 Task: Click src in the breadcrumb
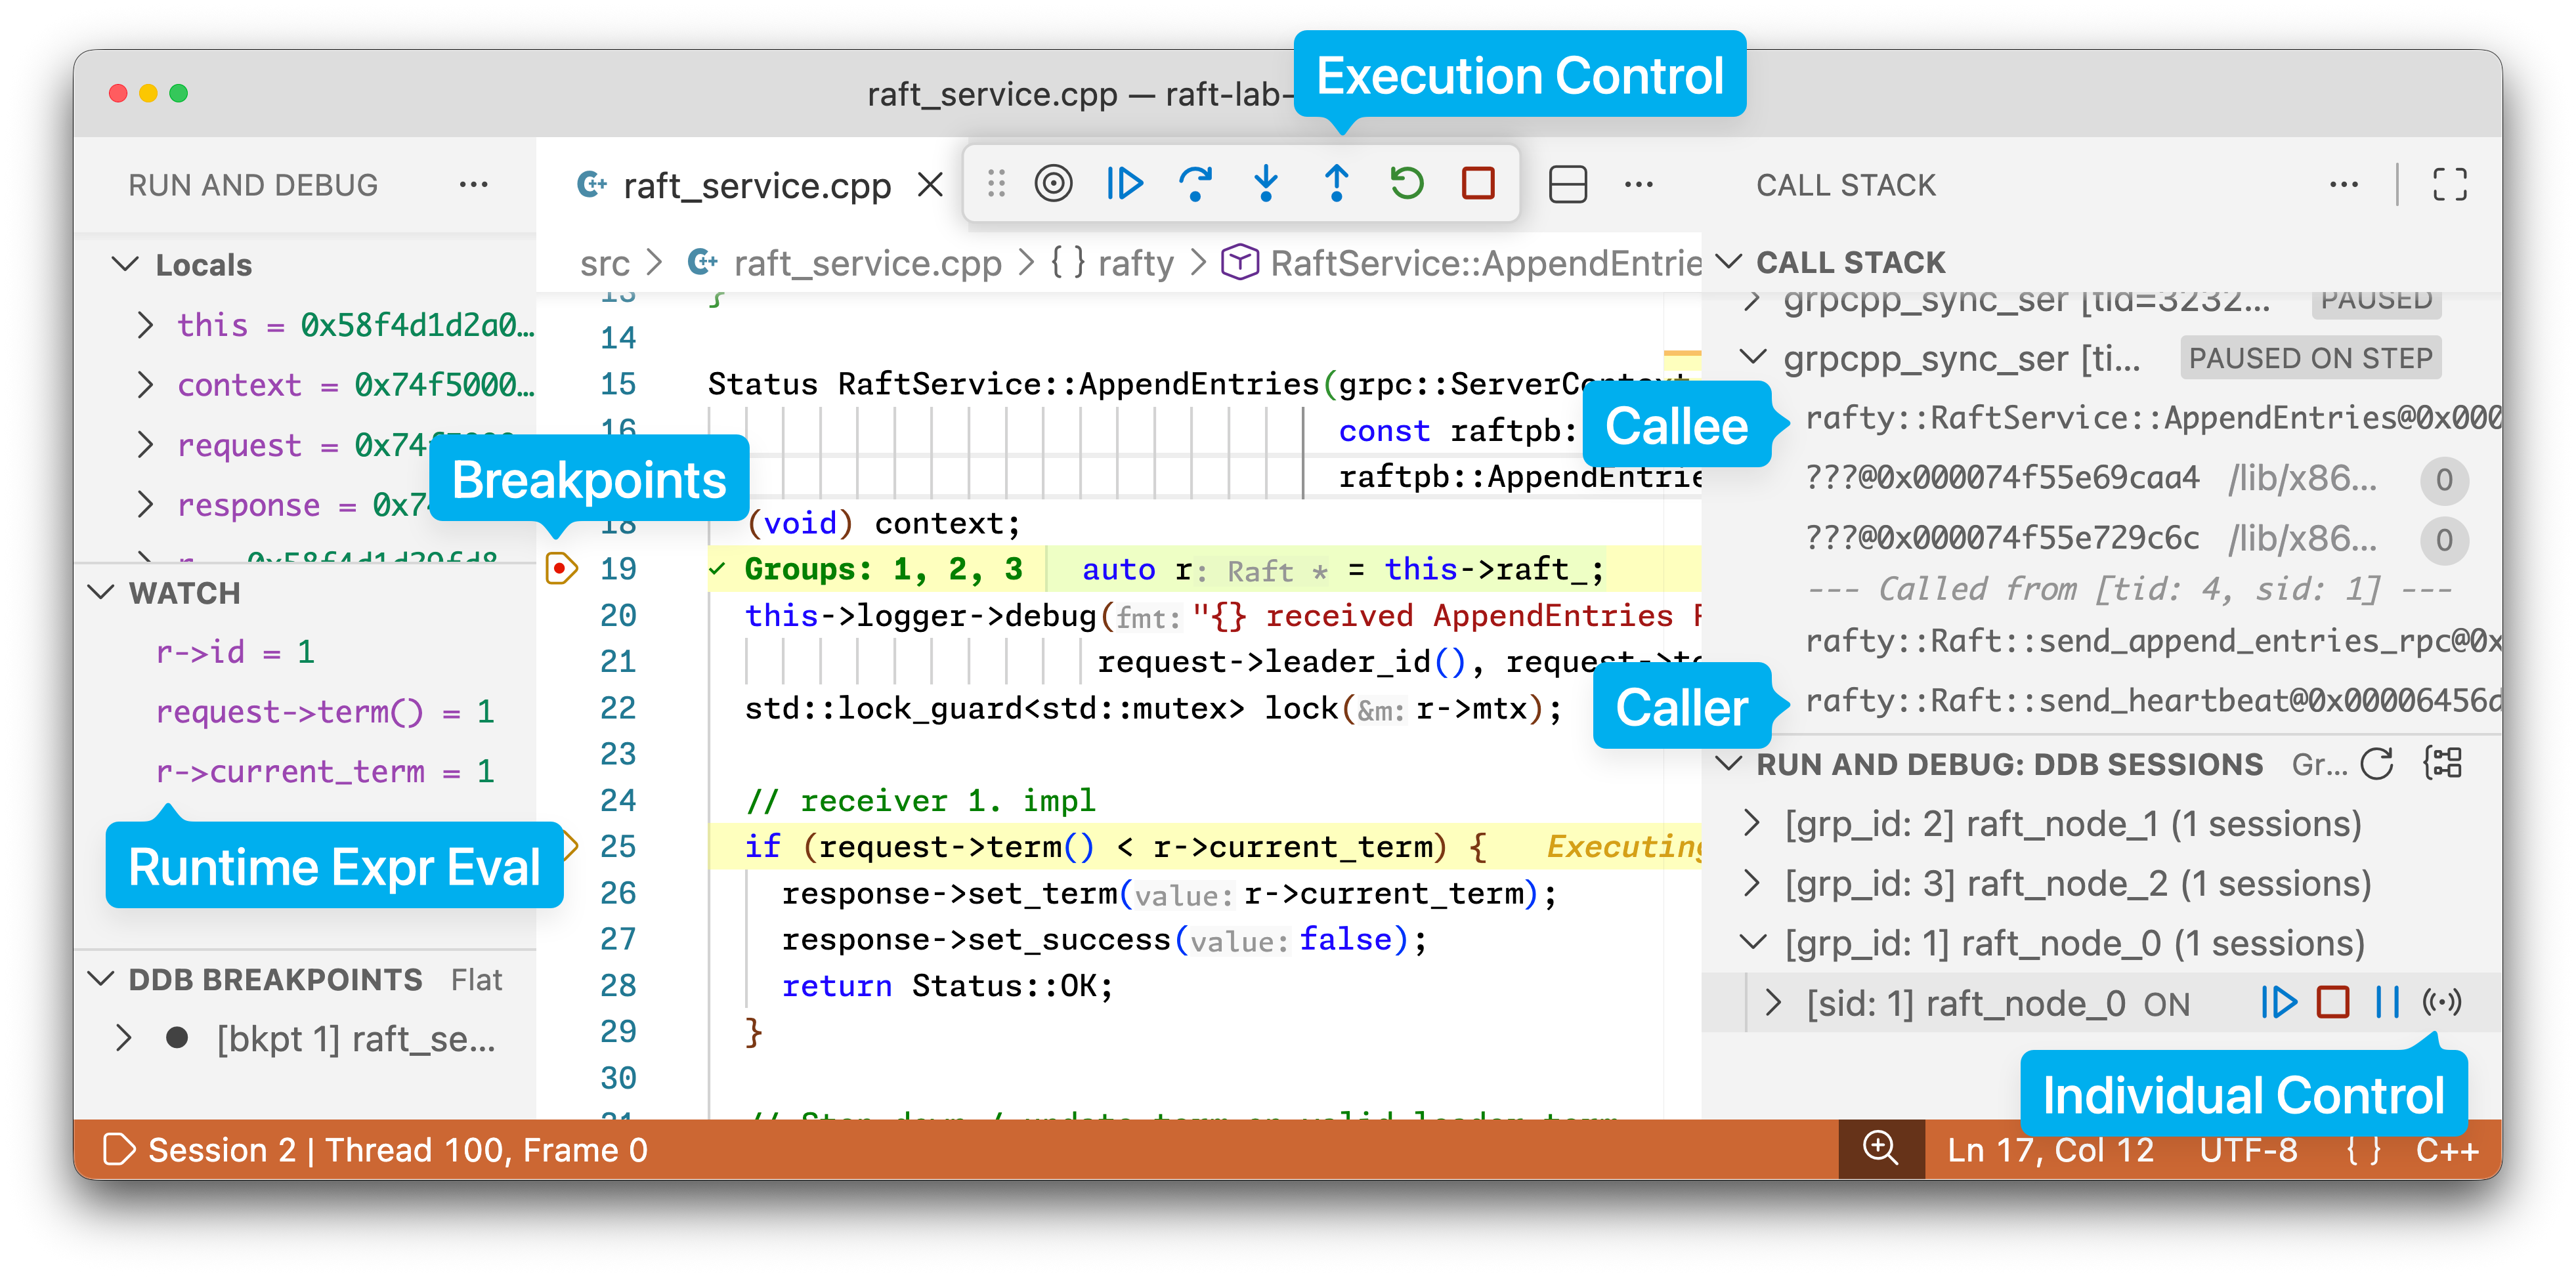(605, 263)
